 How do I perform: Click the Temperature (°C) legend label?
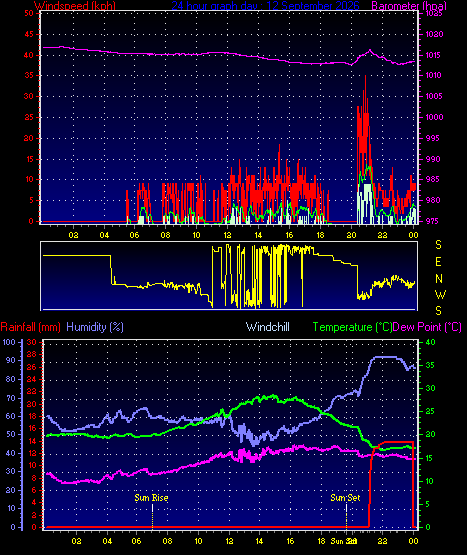352,327
